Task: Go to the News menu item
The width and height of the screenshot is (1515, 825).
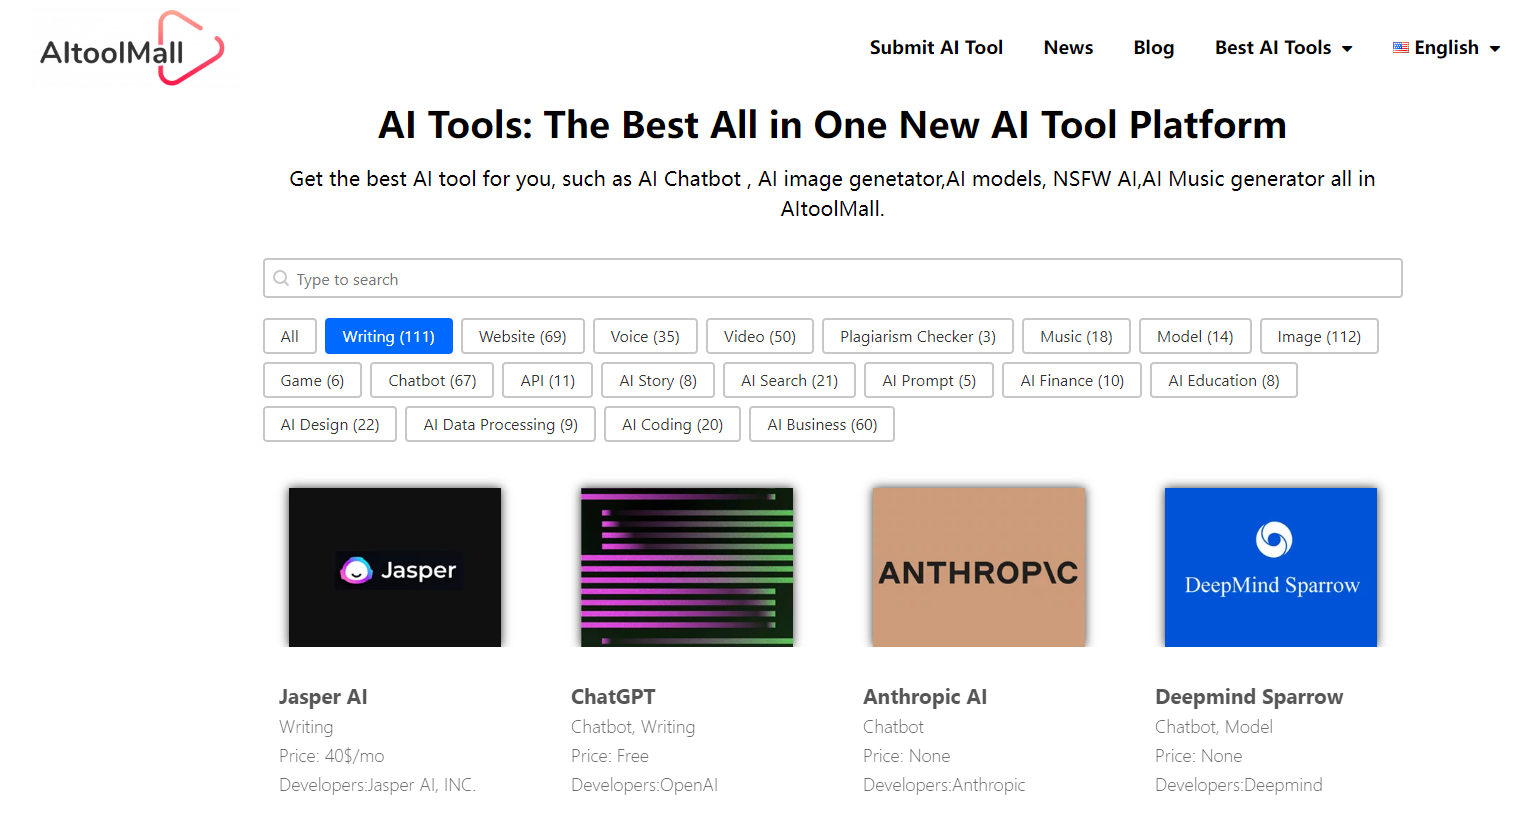Action: click(1068, 48)
